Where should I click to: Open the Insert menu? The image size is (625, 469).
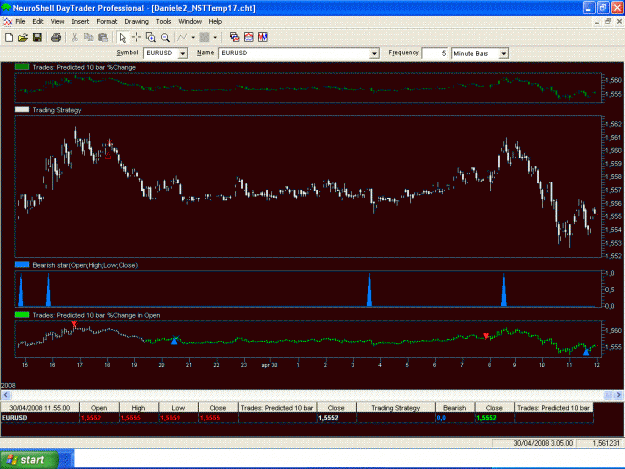pyautogui.click(x=80, y=22)
